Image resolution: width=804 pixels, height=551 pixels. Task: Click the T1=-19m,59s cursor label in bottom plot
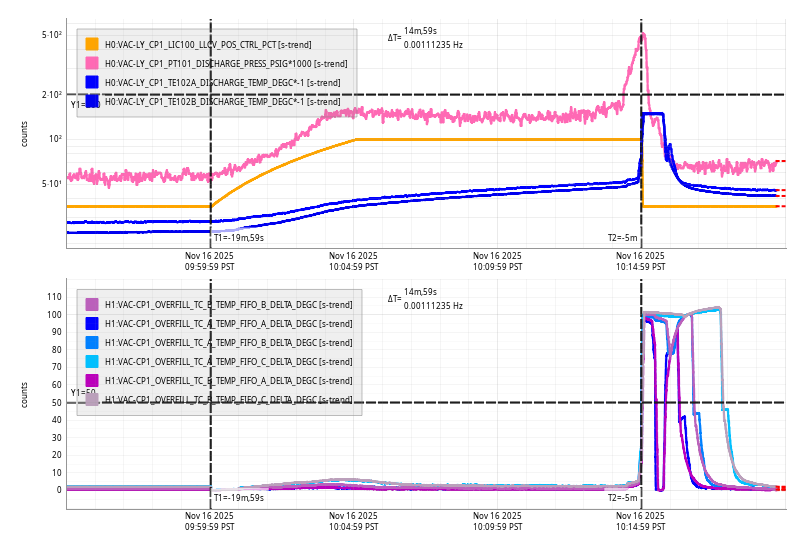(238, 497)
